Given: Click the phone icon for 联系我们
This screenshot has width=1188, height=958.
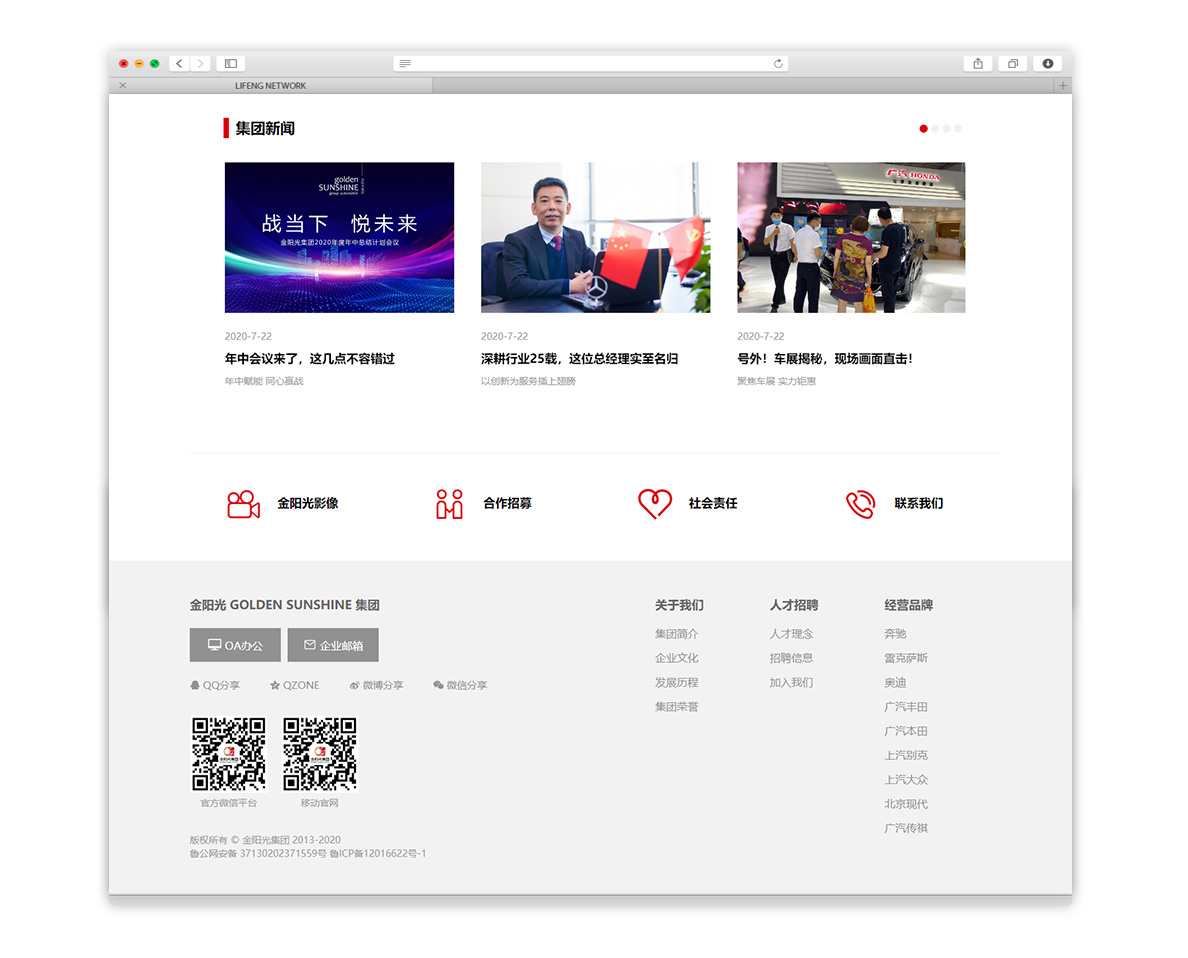Looking at the screenshot, I should [861, 504].
